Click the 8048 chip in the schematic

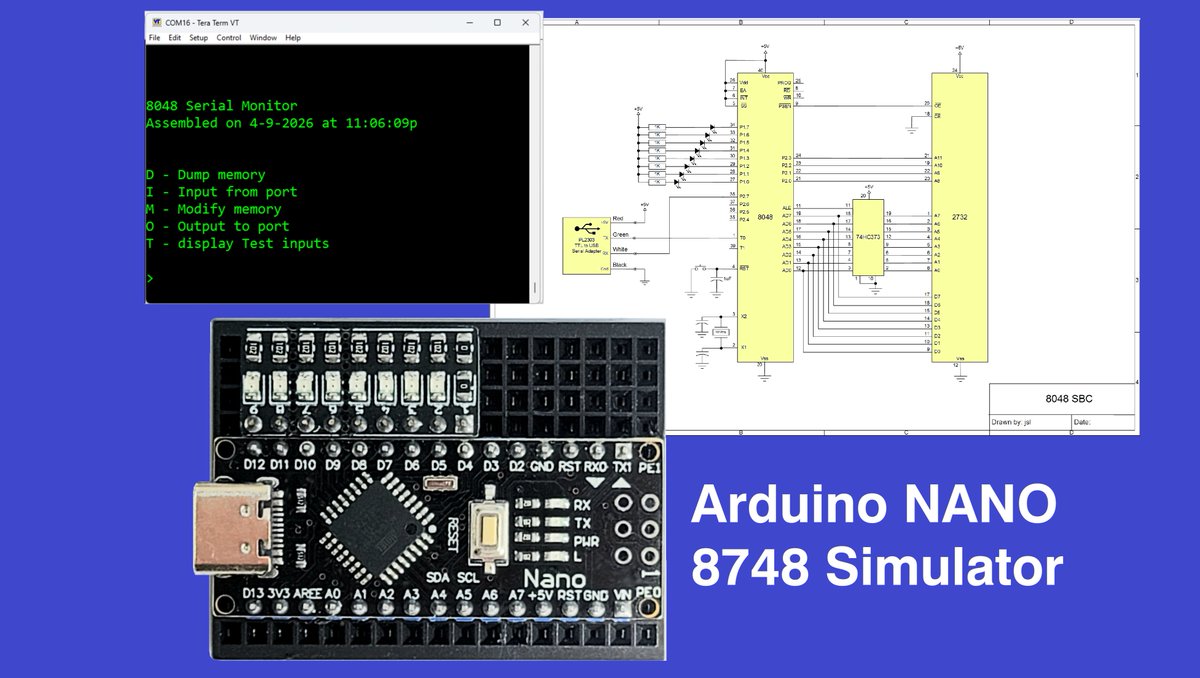pyautogui.click(x=765, y=217)
